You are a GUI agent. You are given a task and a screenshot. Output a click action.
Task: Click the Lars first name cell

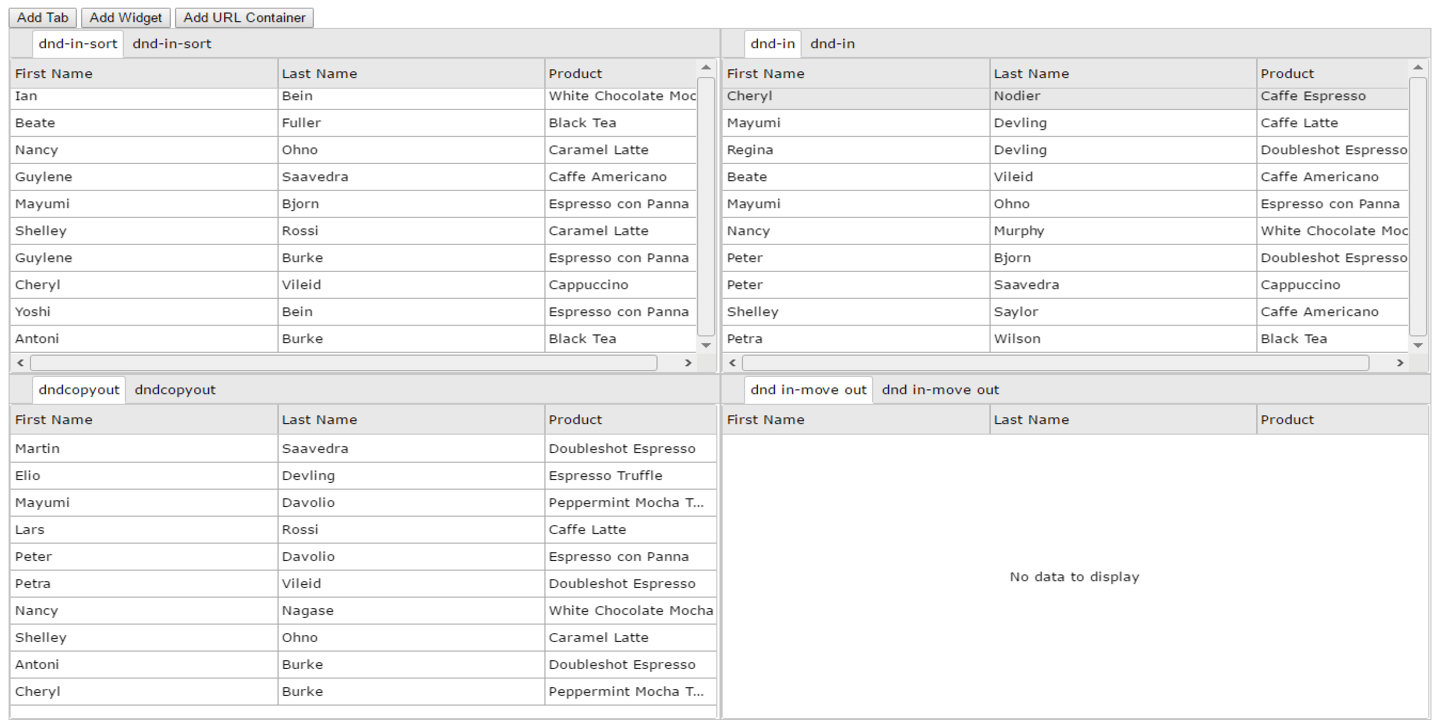pyautogui.click(x=144, y=530)
